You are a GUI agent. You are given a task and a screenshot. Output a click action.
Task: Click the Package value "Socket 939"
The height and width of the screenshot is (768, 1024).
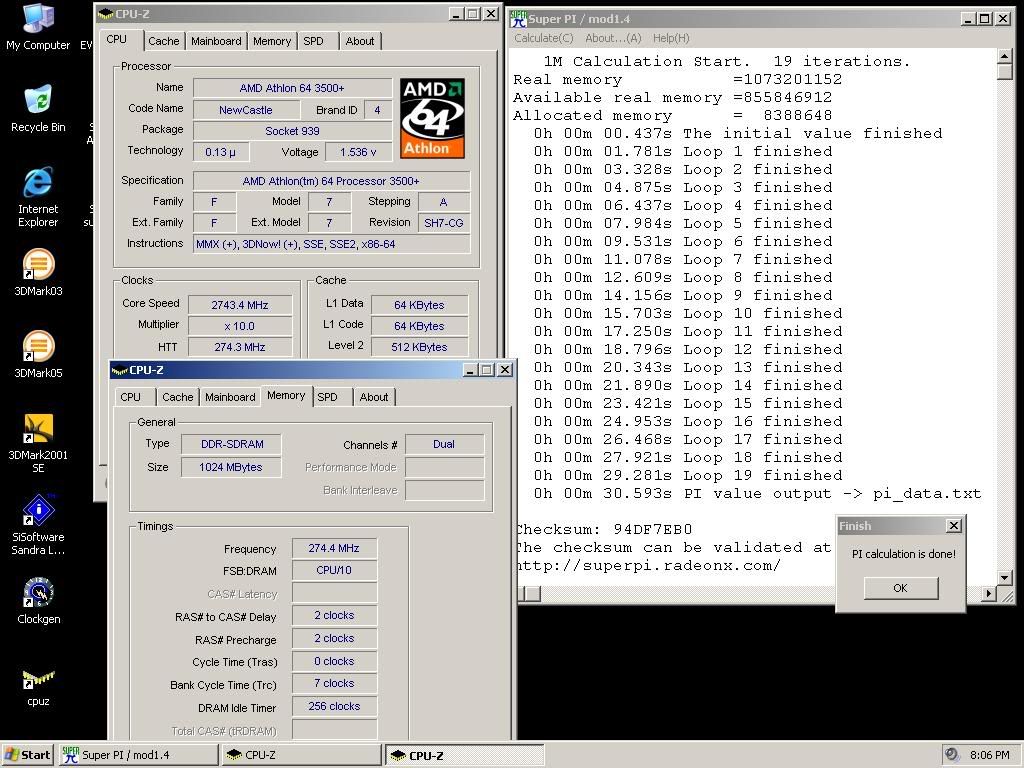tap(292, 131)
